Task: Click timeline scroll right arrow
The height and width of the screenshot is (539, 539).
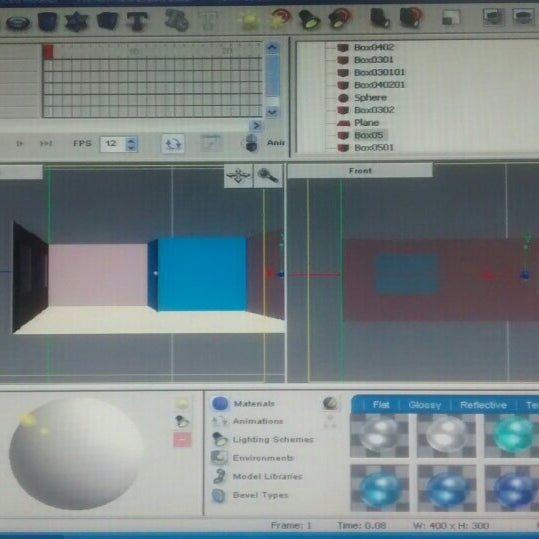Action: (256, 125)
